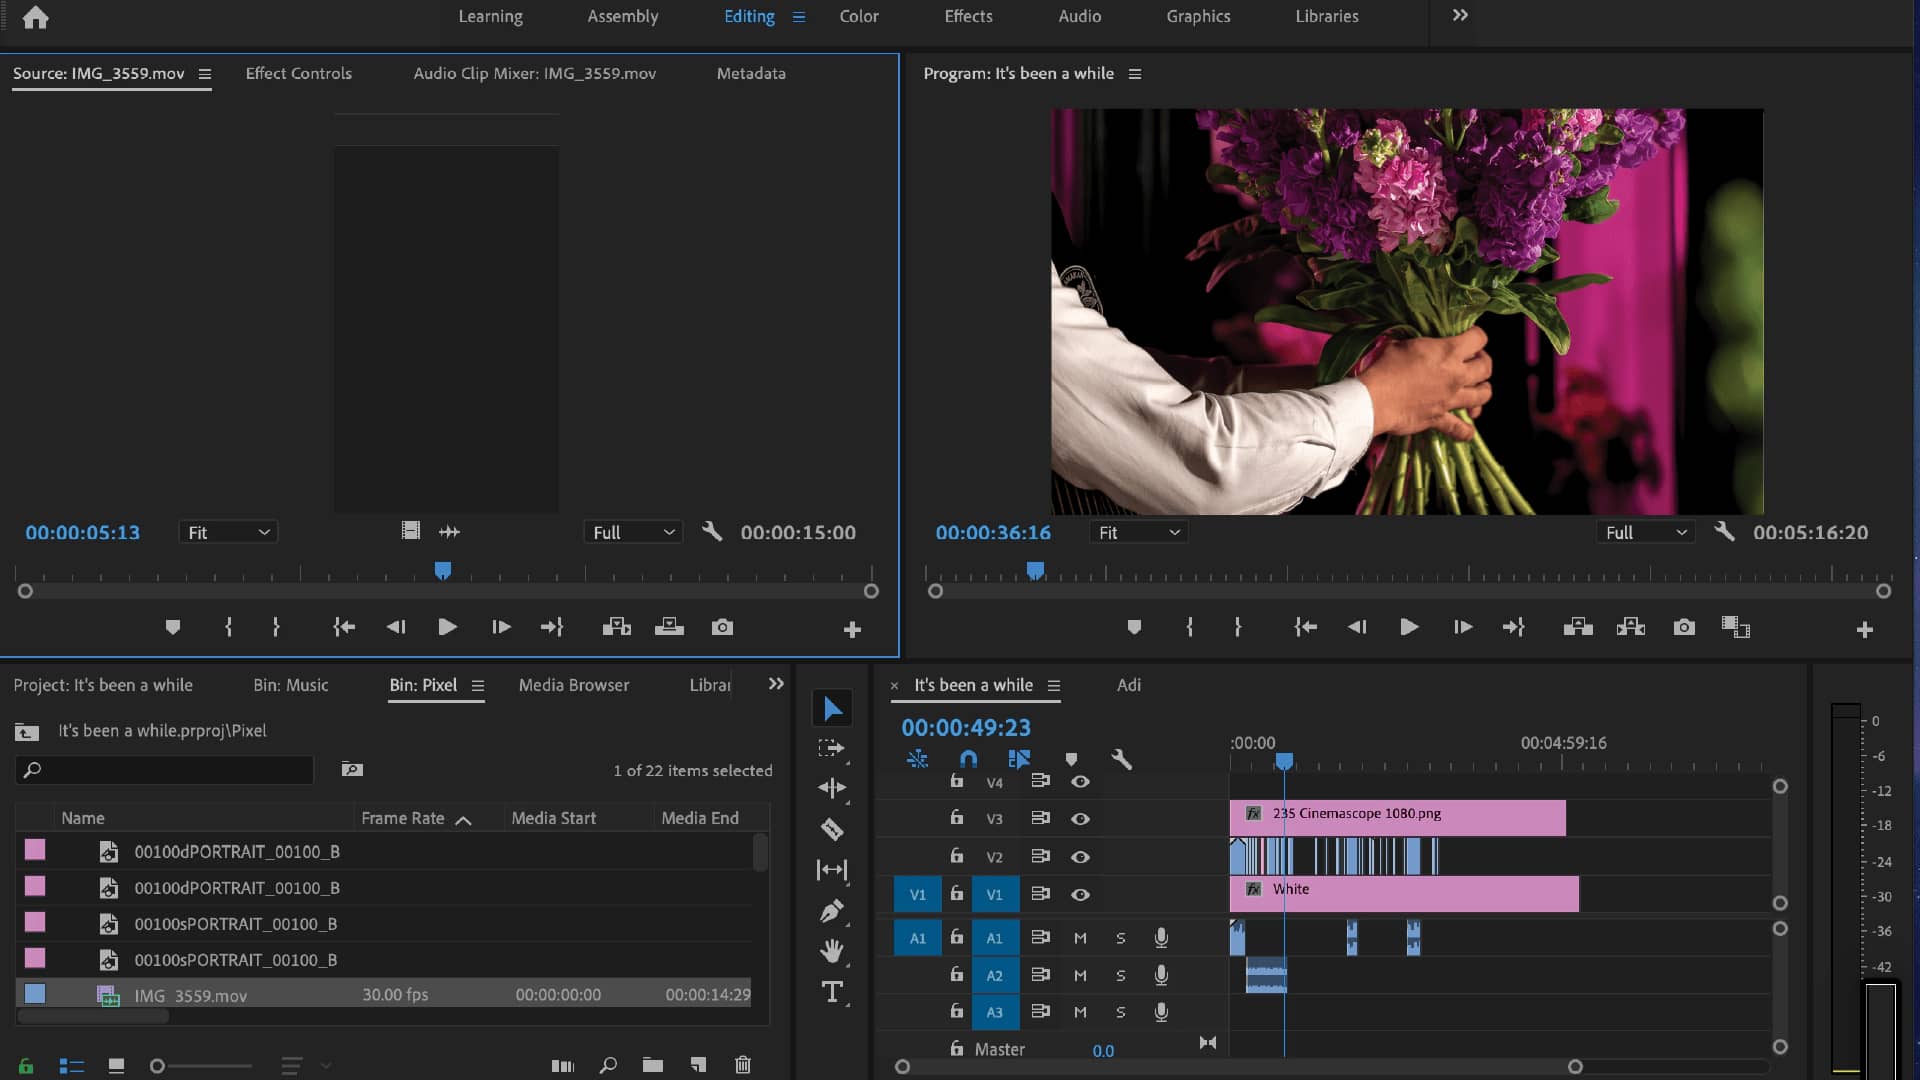Toggle V1 track output eye
The height and width of the screenshot is (1080, 1920).
coord(1080,894)
